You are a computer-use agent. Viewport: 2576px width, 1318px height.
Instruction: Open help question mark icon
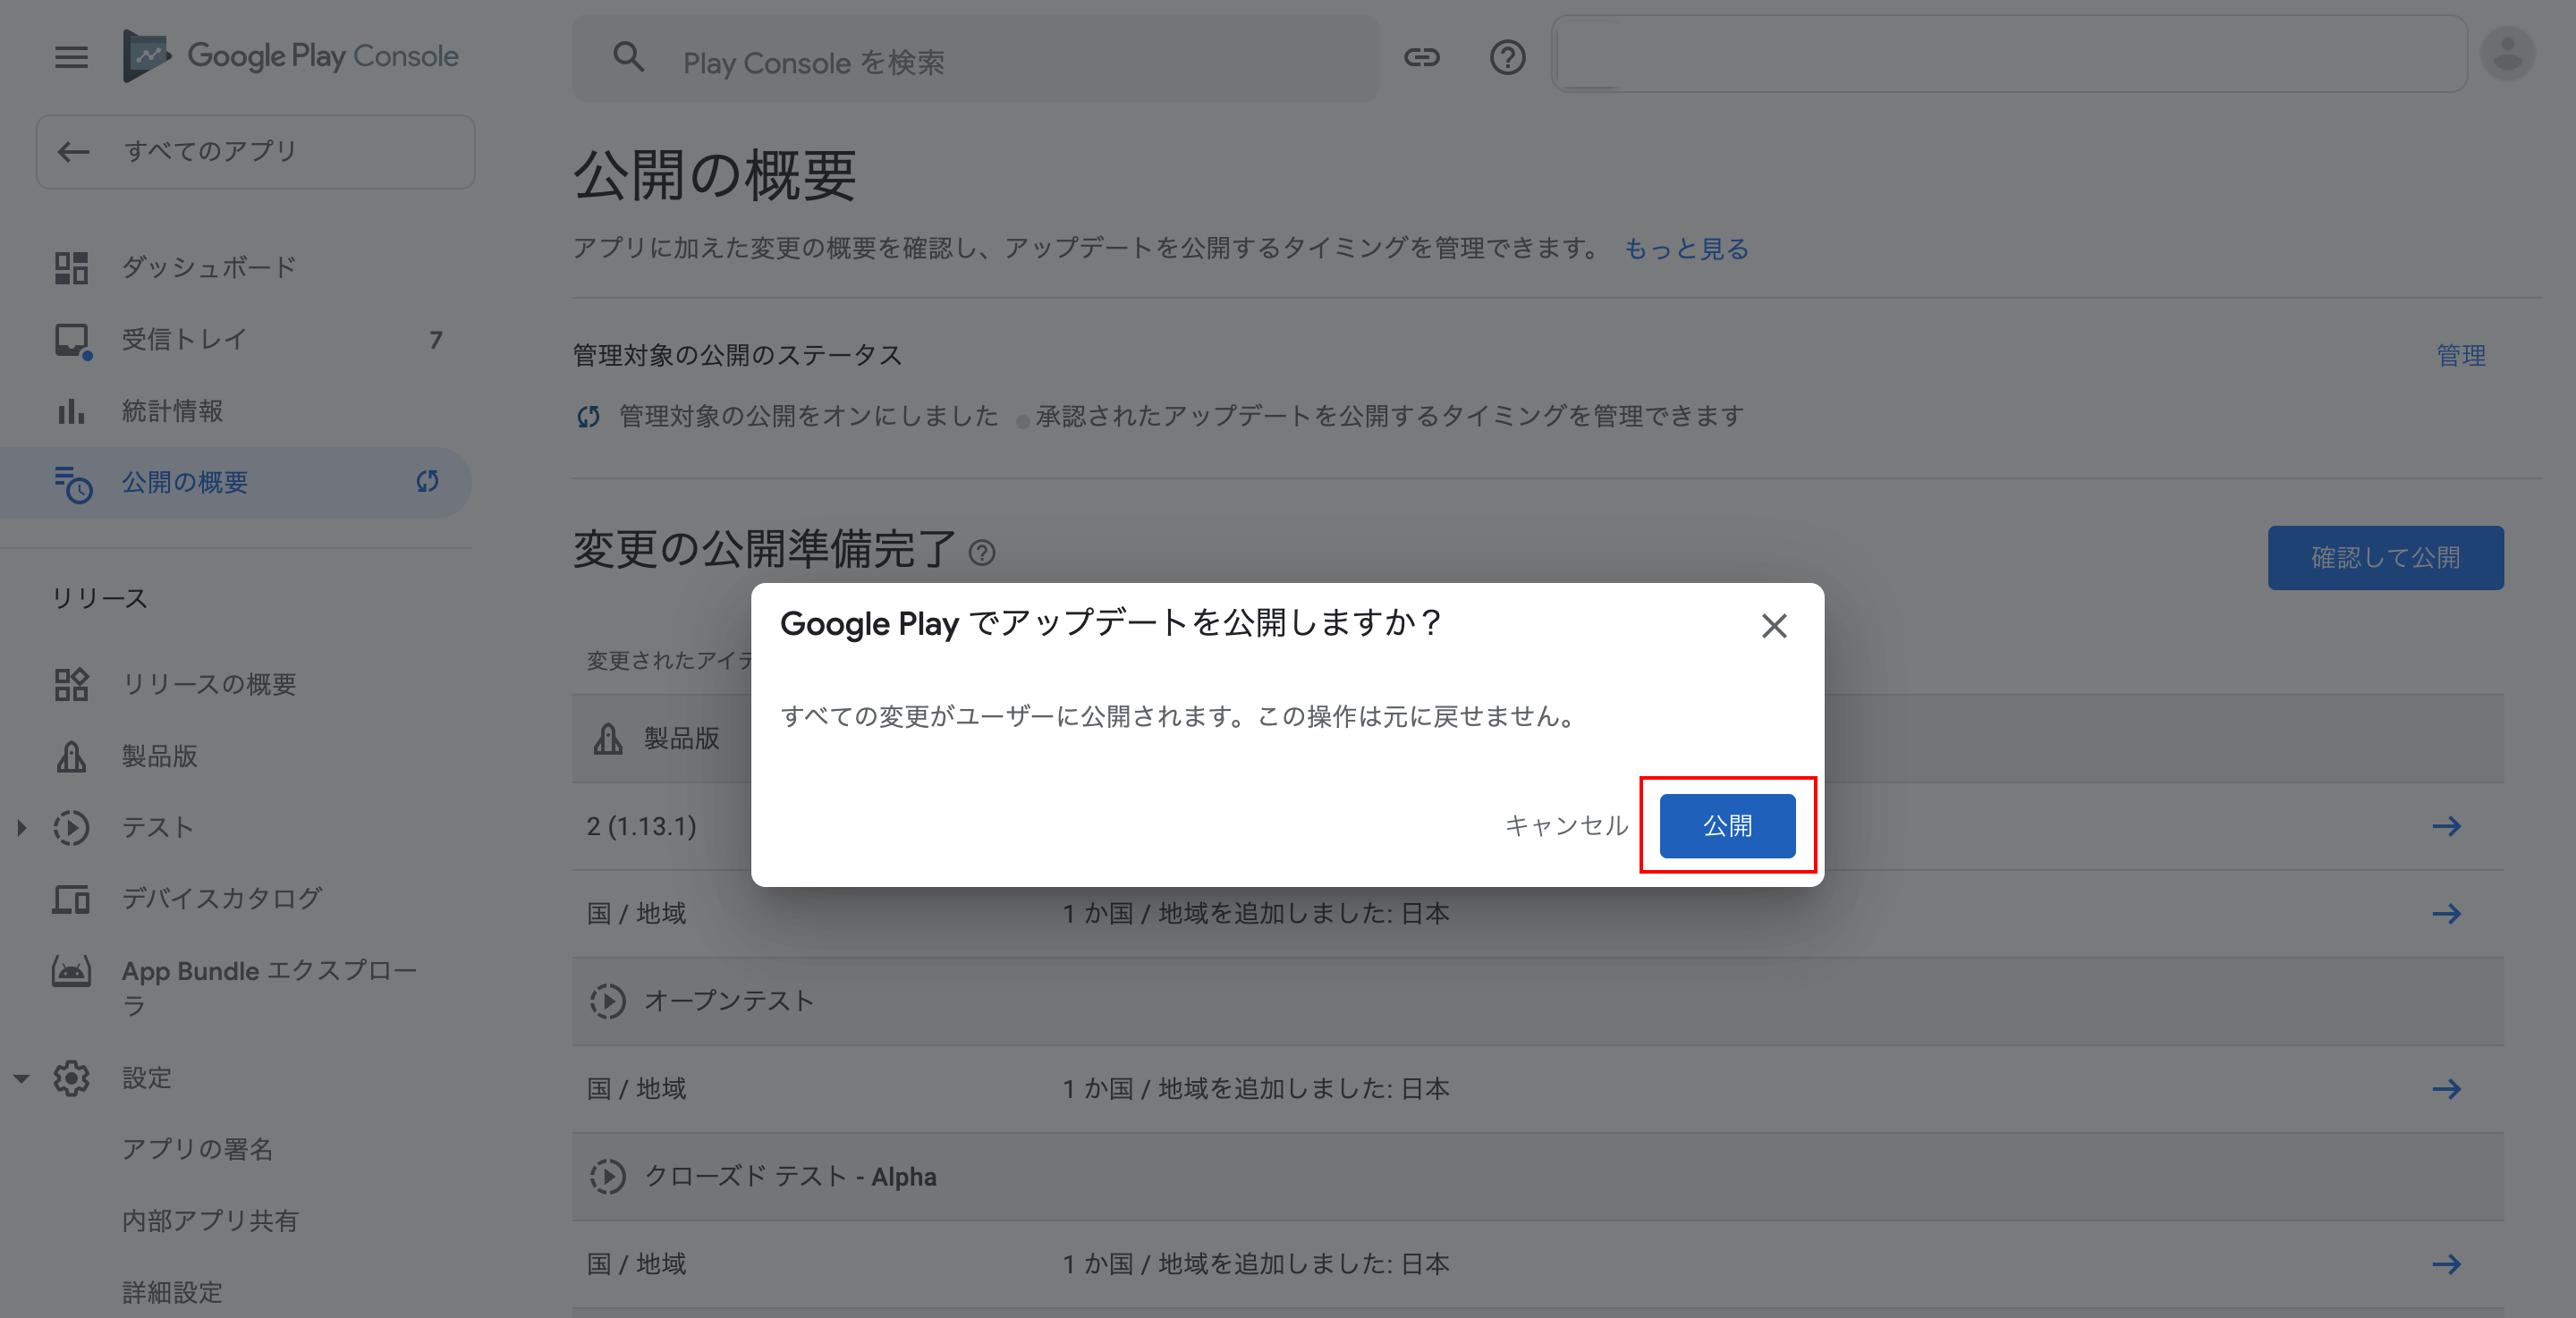[1507, 58]
